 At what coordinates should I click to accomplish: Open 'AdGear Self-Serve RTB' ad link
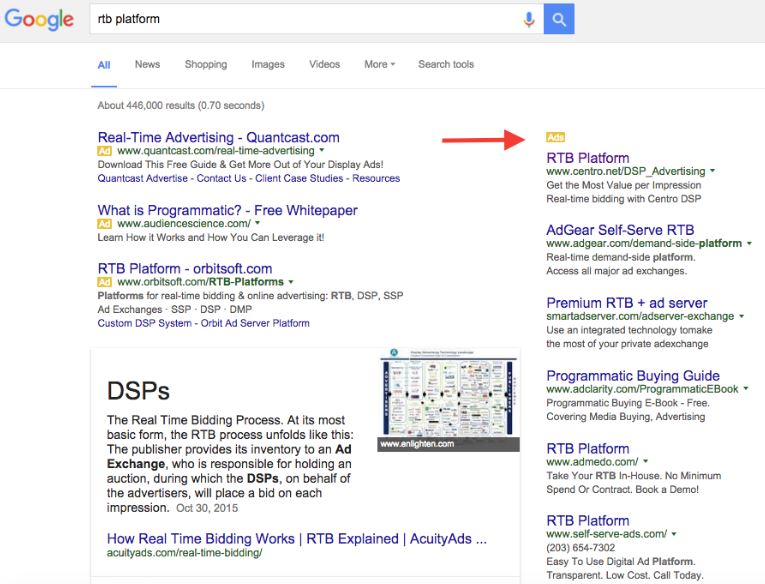click(x=620, y=230)
